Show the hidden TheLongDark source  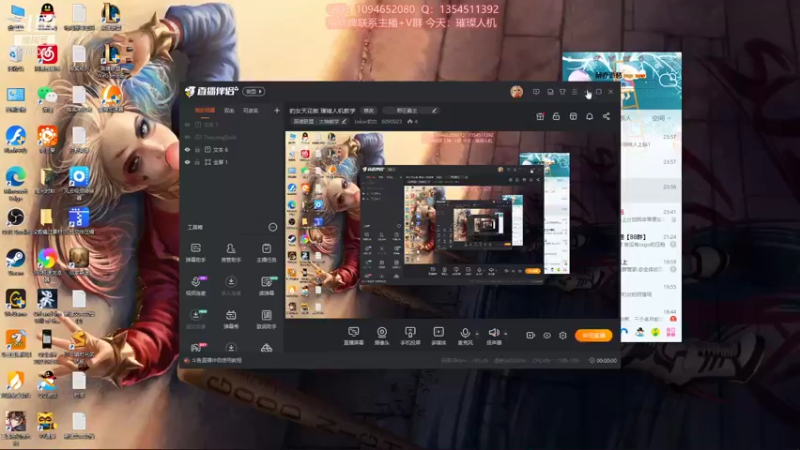pos(187,137)
